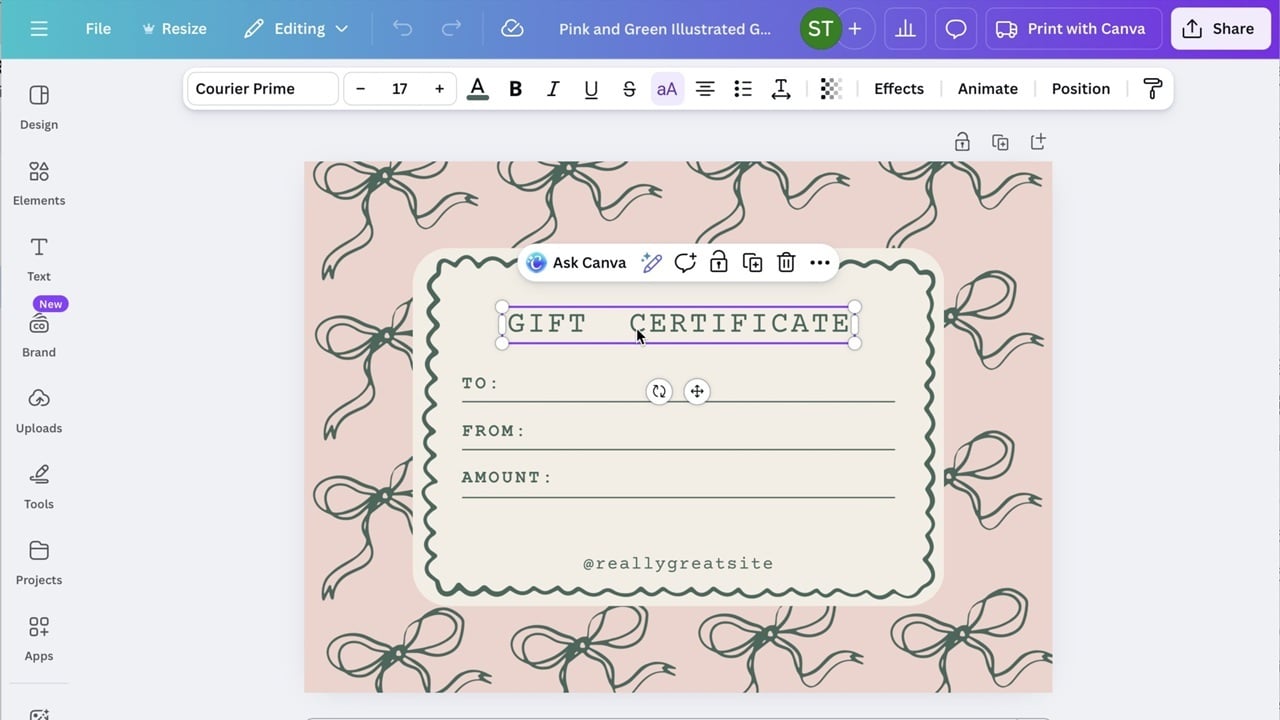Select the FROM: label text

494,431
